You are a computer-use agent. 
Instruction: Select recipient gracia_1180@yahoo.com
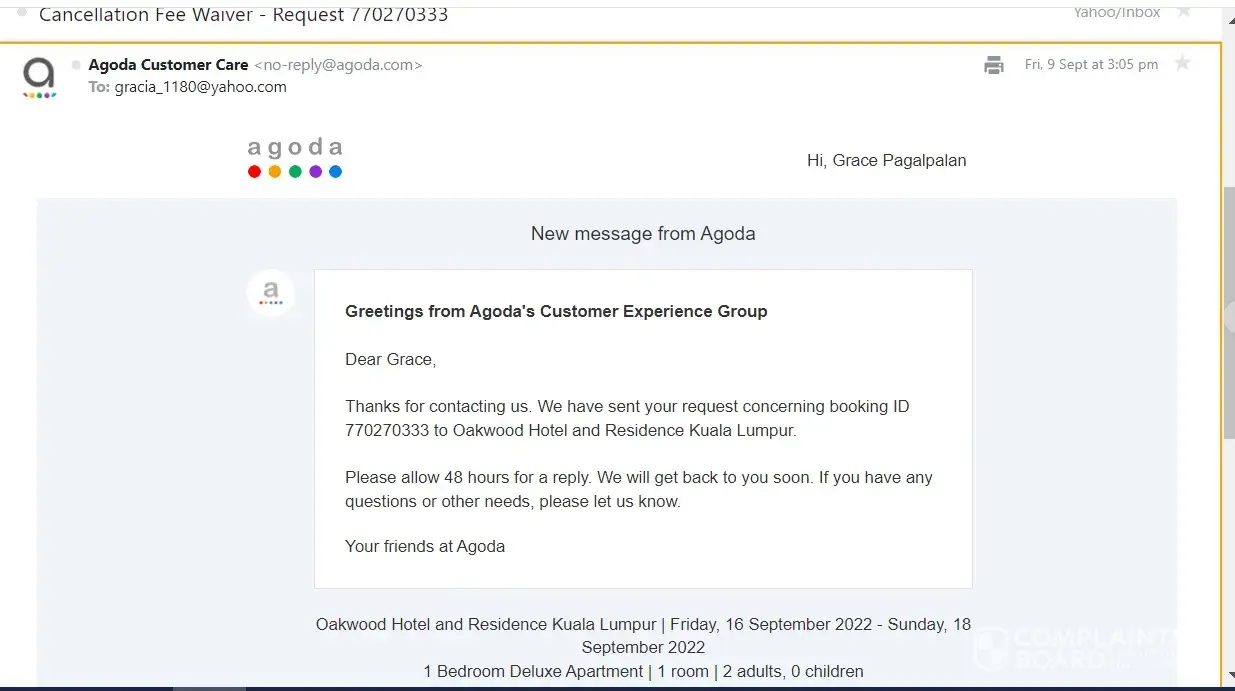[x=200, y=87]
